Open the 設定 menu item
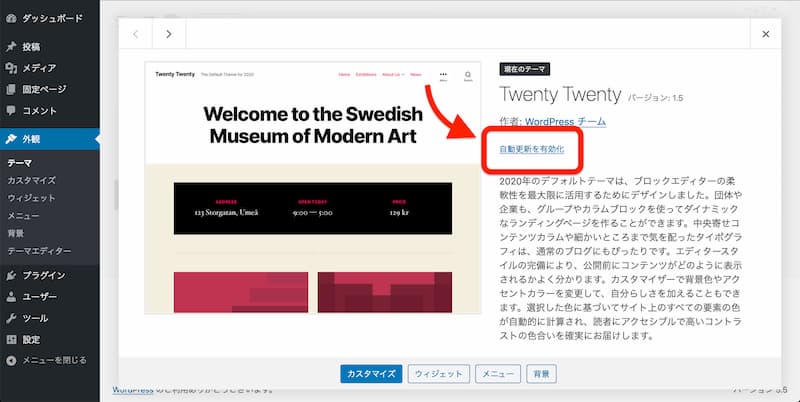800x402 pixels. click(50, 339)
